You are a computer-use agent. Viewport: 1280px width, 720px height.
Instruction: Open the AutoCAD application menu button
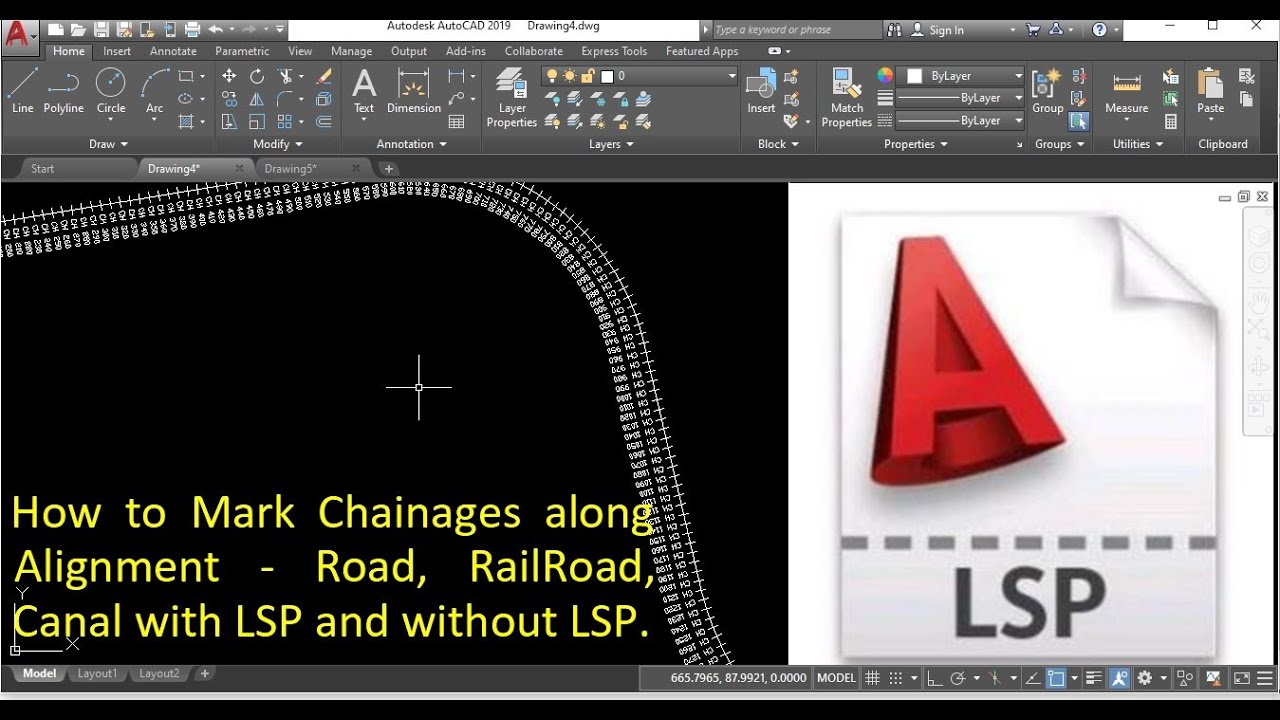tap(19, 36)
